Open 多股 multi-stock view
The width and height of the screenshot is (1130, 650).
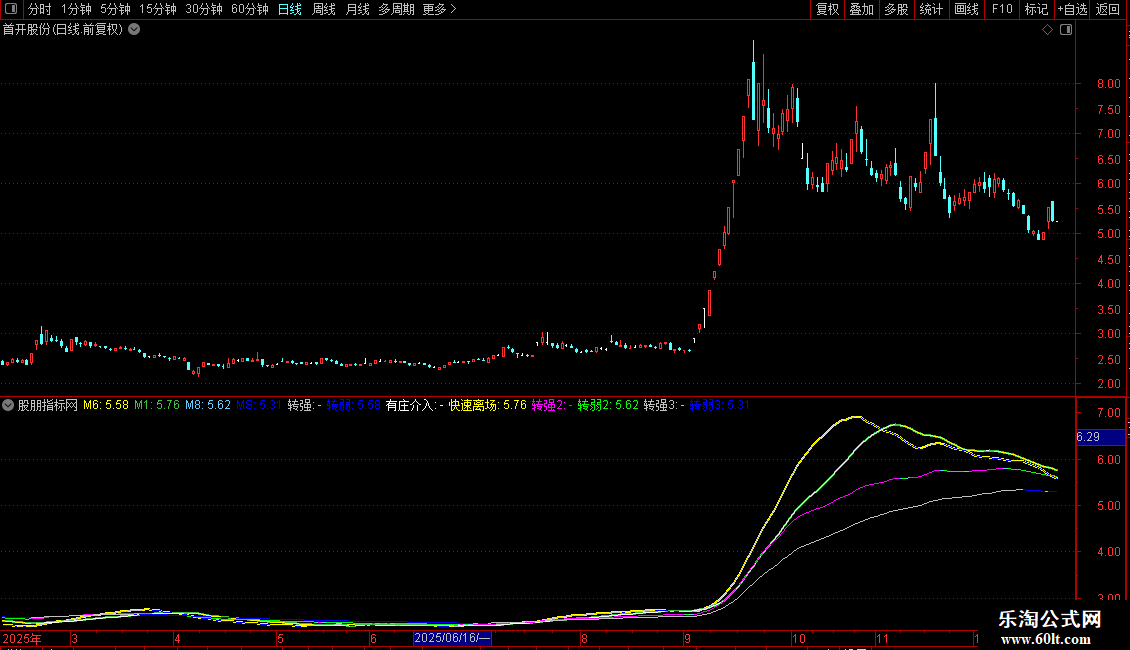pyautogui.click(x=897, y=9)
